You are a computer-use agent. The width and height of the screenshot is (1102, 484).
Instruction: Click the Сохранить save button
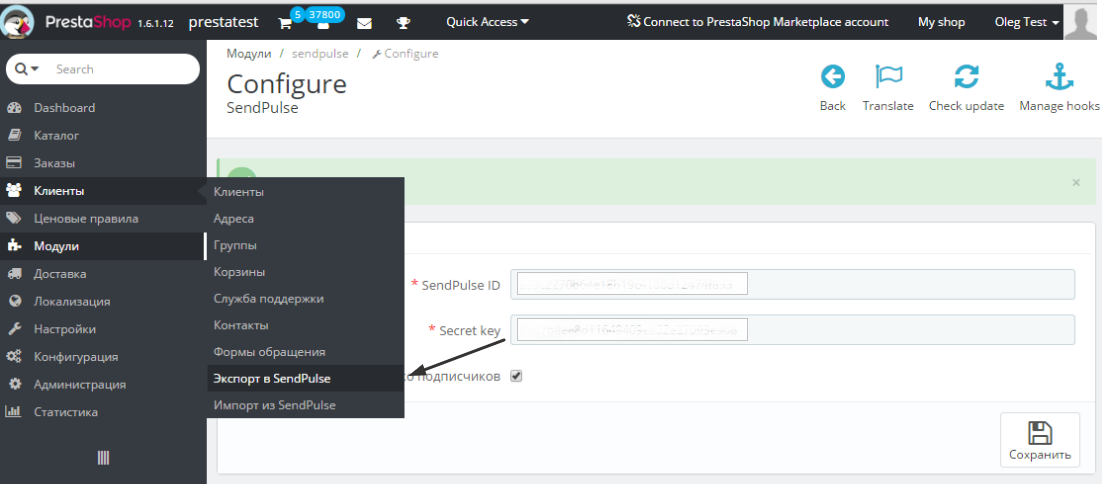point(1039,440)
